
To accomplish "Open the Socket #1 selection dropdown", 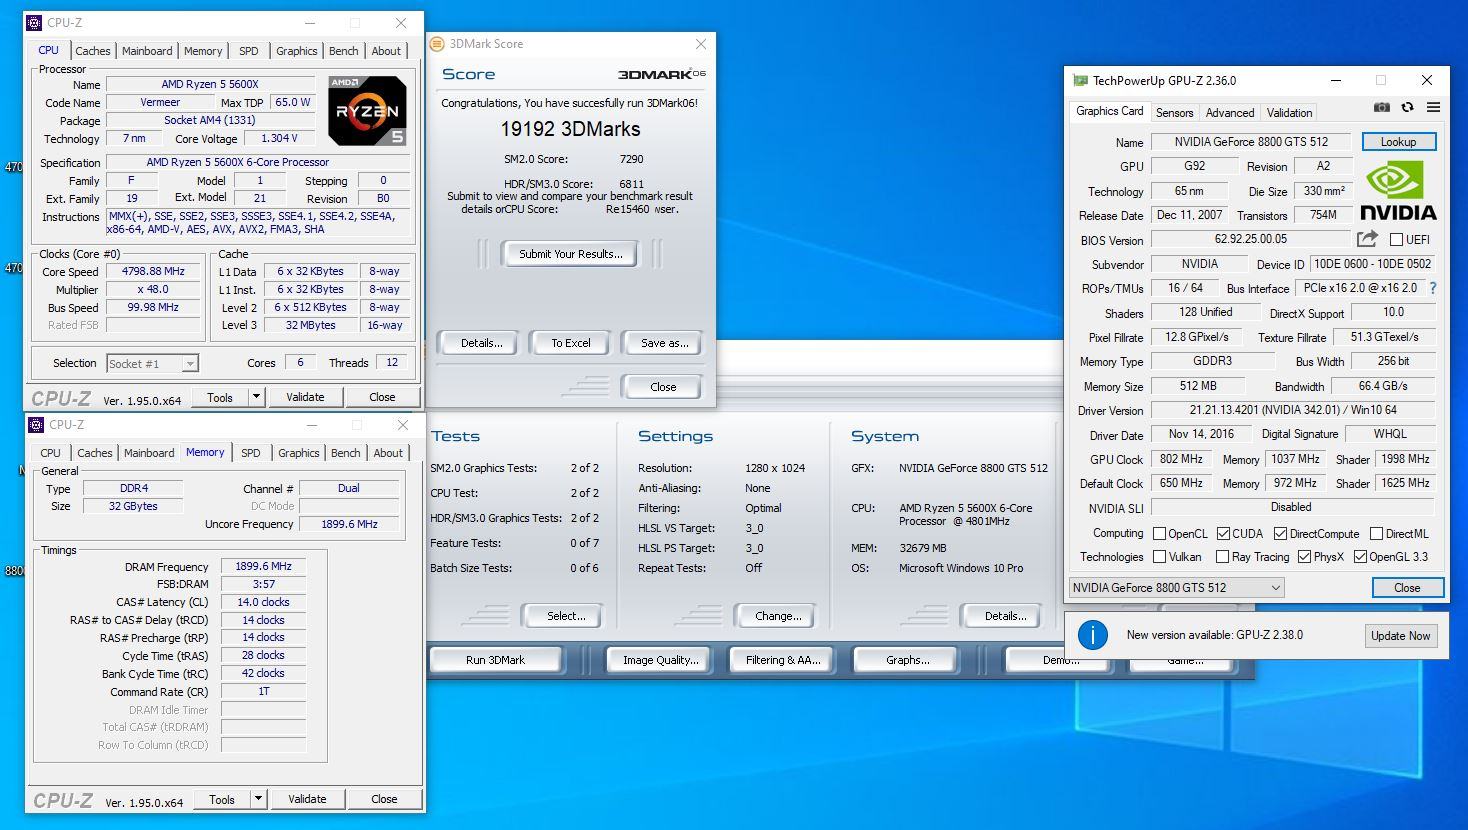I will 152,364.
